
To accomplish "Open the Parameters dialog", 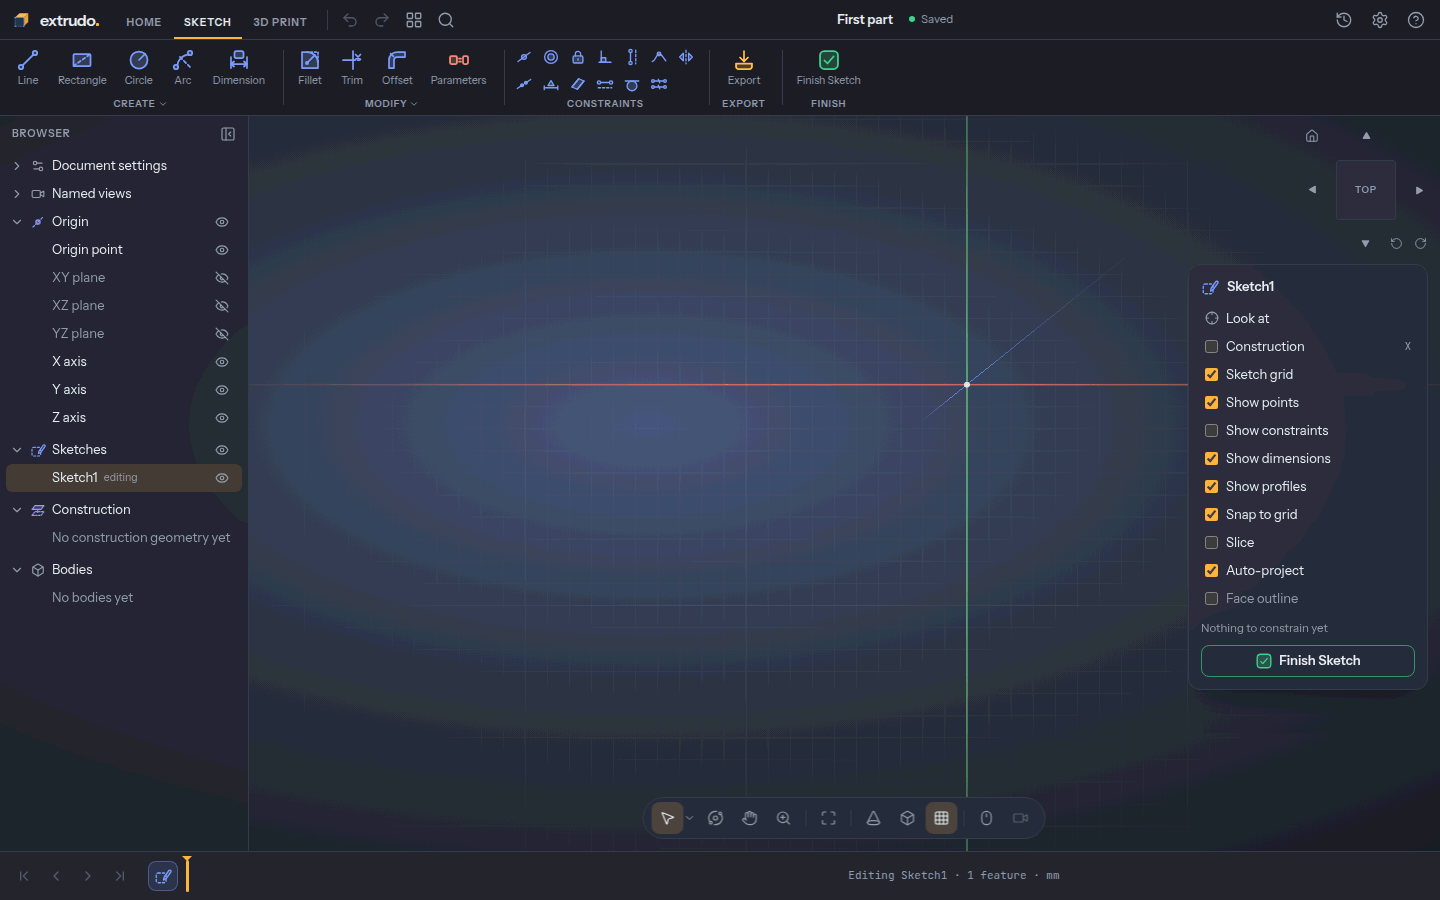I will tap(459, 68).
